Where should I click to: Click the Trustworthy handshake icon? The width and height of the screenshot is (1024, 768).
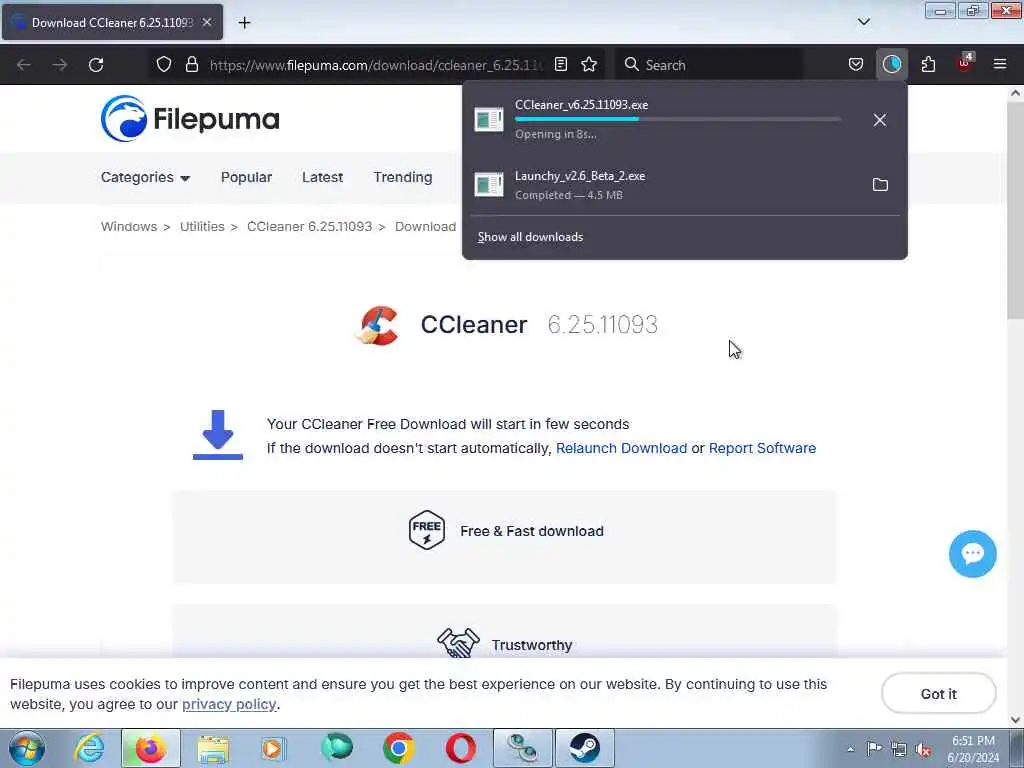tap(458, 643)
